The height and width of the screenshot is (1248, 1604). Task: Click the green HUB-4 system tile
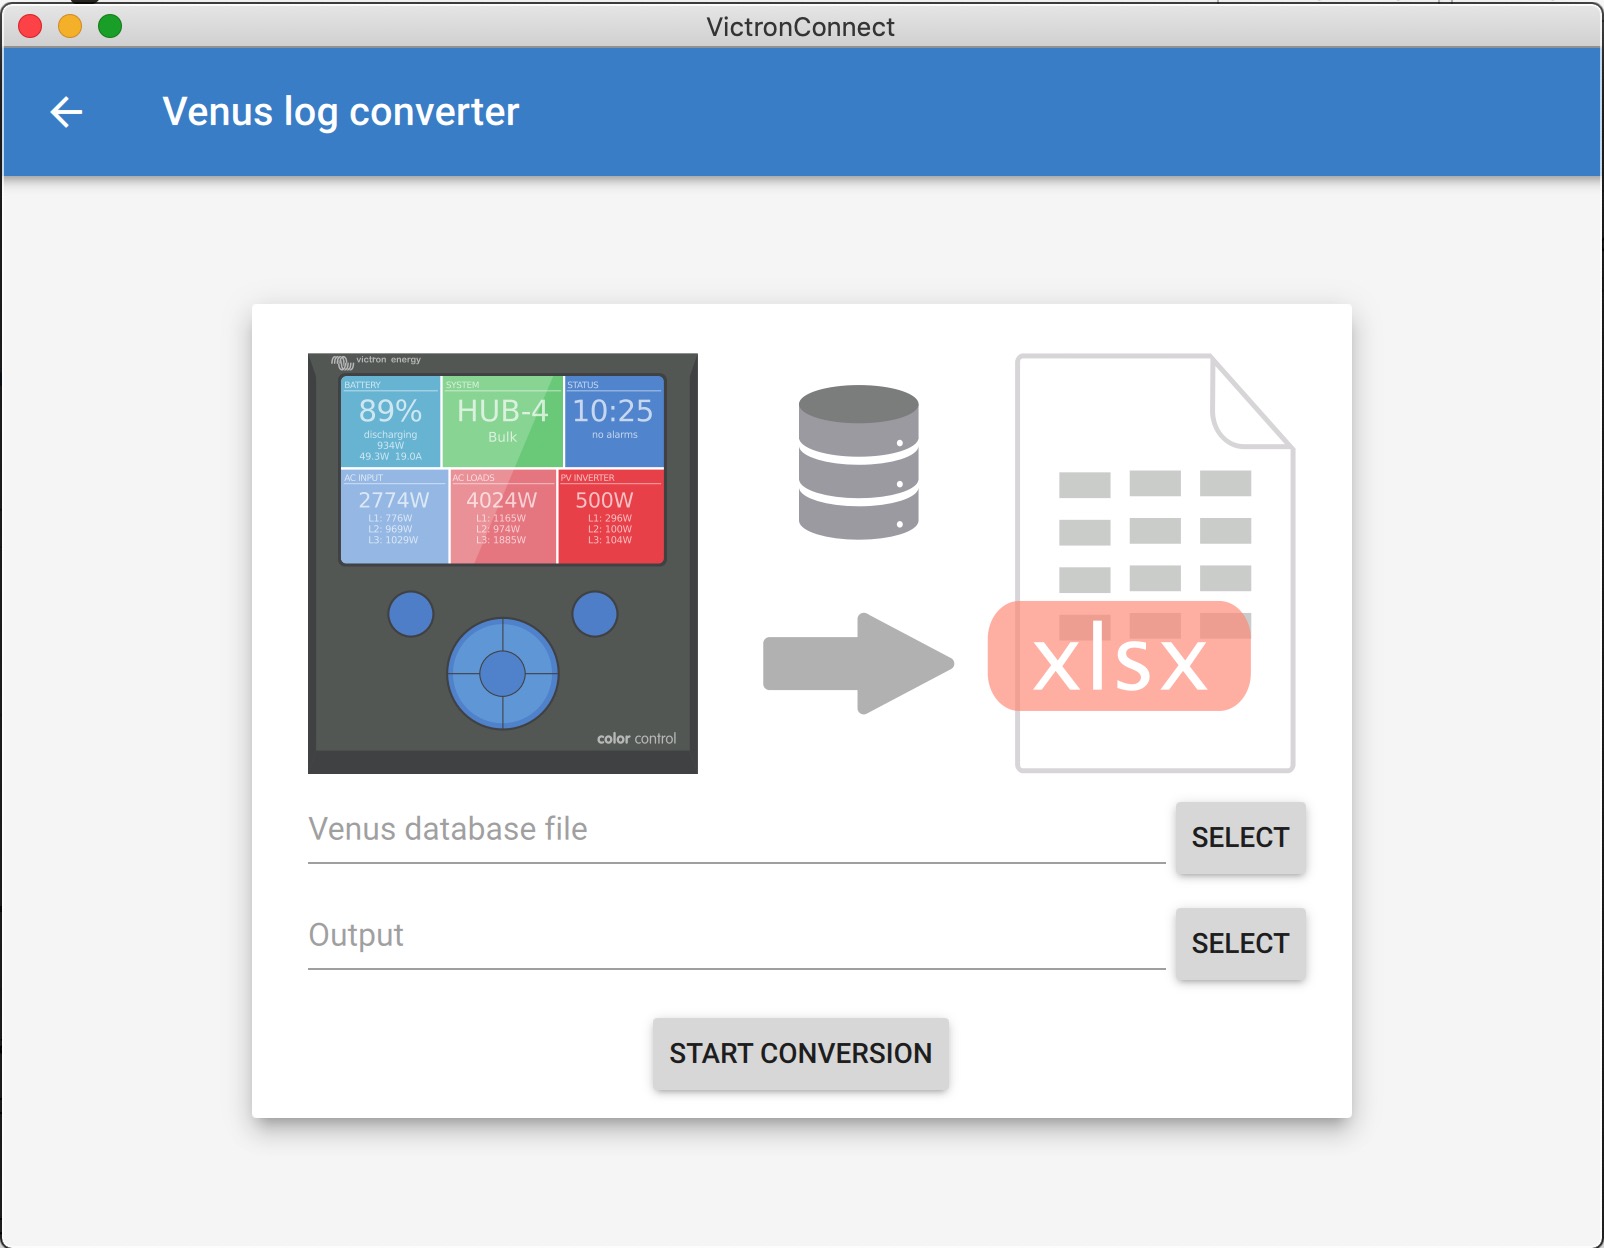(x=502, y=422)
